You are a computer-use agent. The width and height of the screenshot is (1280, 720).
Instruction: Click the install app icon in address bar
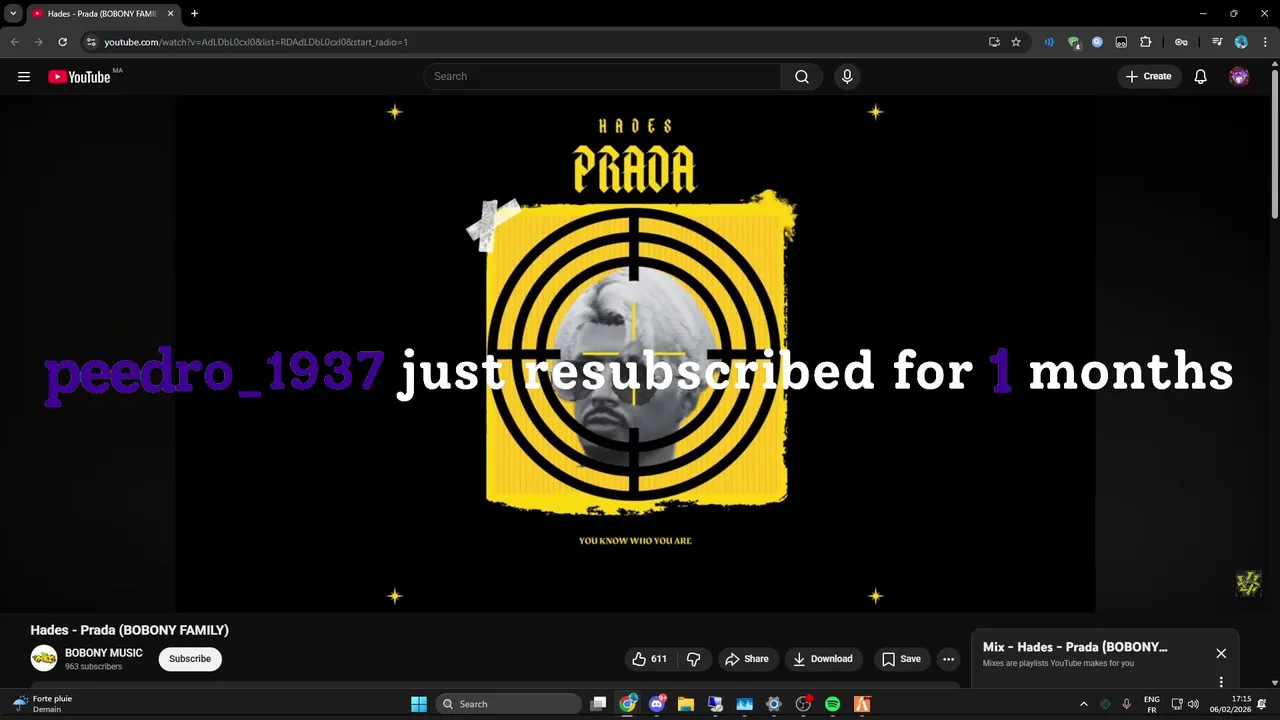994,42
